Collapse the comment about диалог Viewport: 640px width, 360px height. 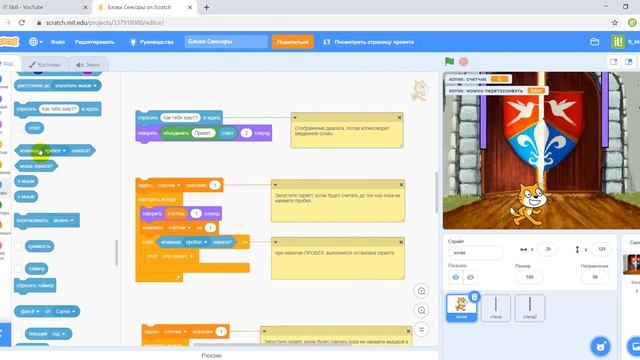295,118
